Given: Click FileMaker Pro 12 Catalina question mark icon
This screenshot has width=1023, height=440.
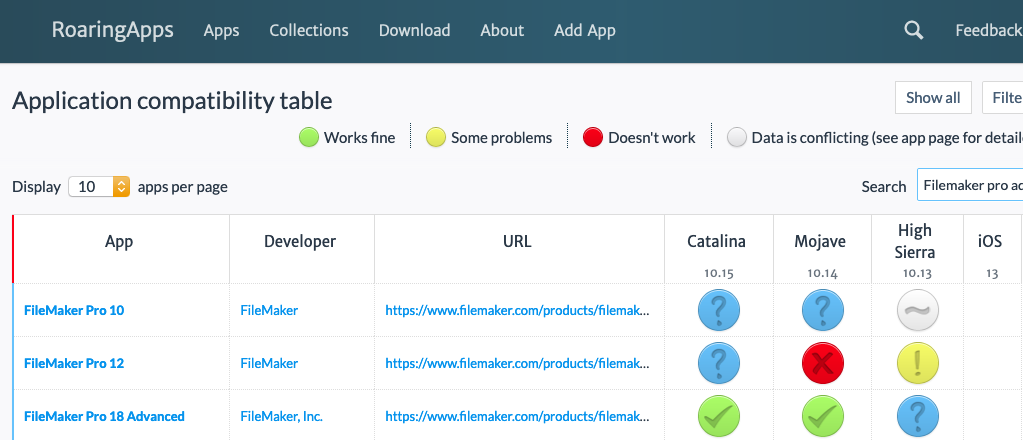Looking at the screenshot, I should point(718,363).
